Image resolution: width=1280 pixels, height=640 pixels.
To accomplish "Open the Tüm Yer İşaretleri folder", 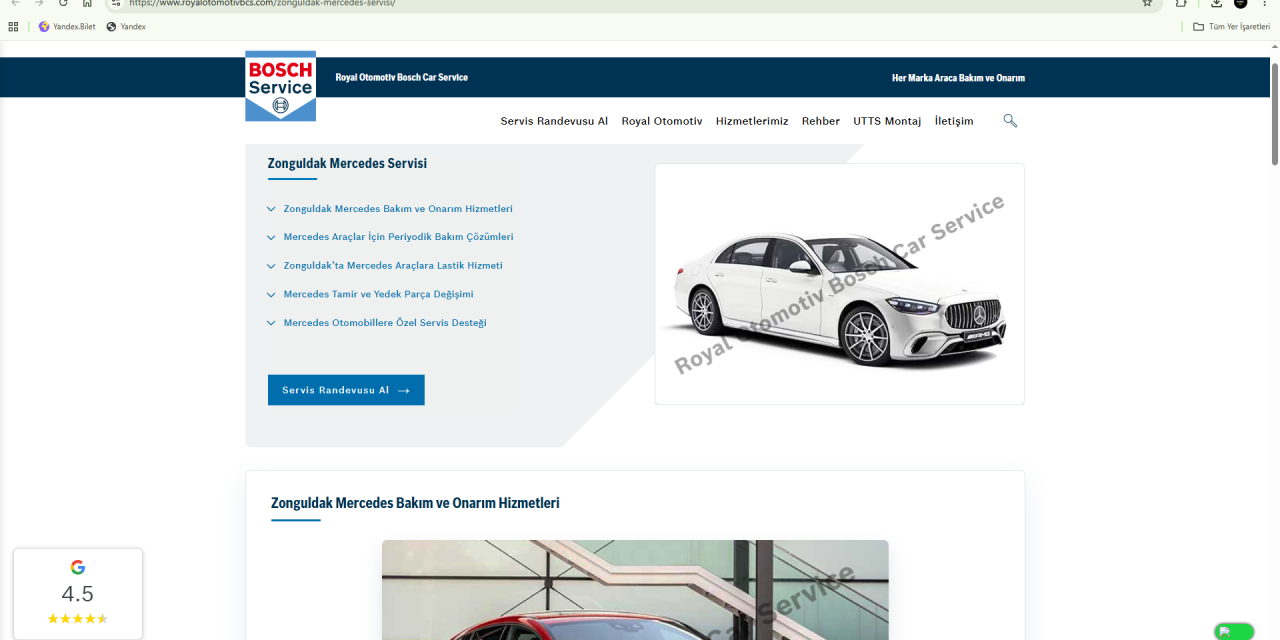I will (x=1231, y=27).
